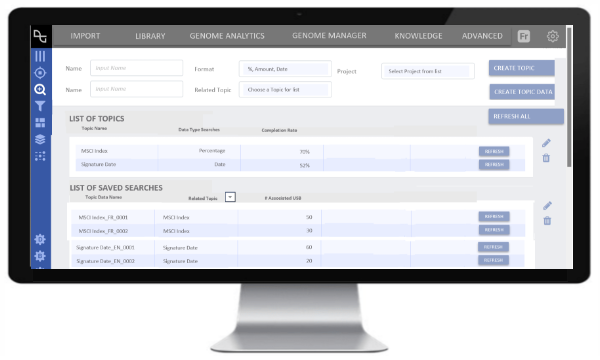Open the Related Topic chooser field
The width and height of the screenshot is (600, 360).
285,90
